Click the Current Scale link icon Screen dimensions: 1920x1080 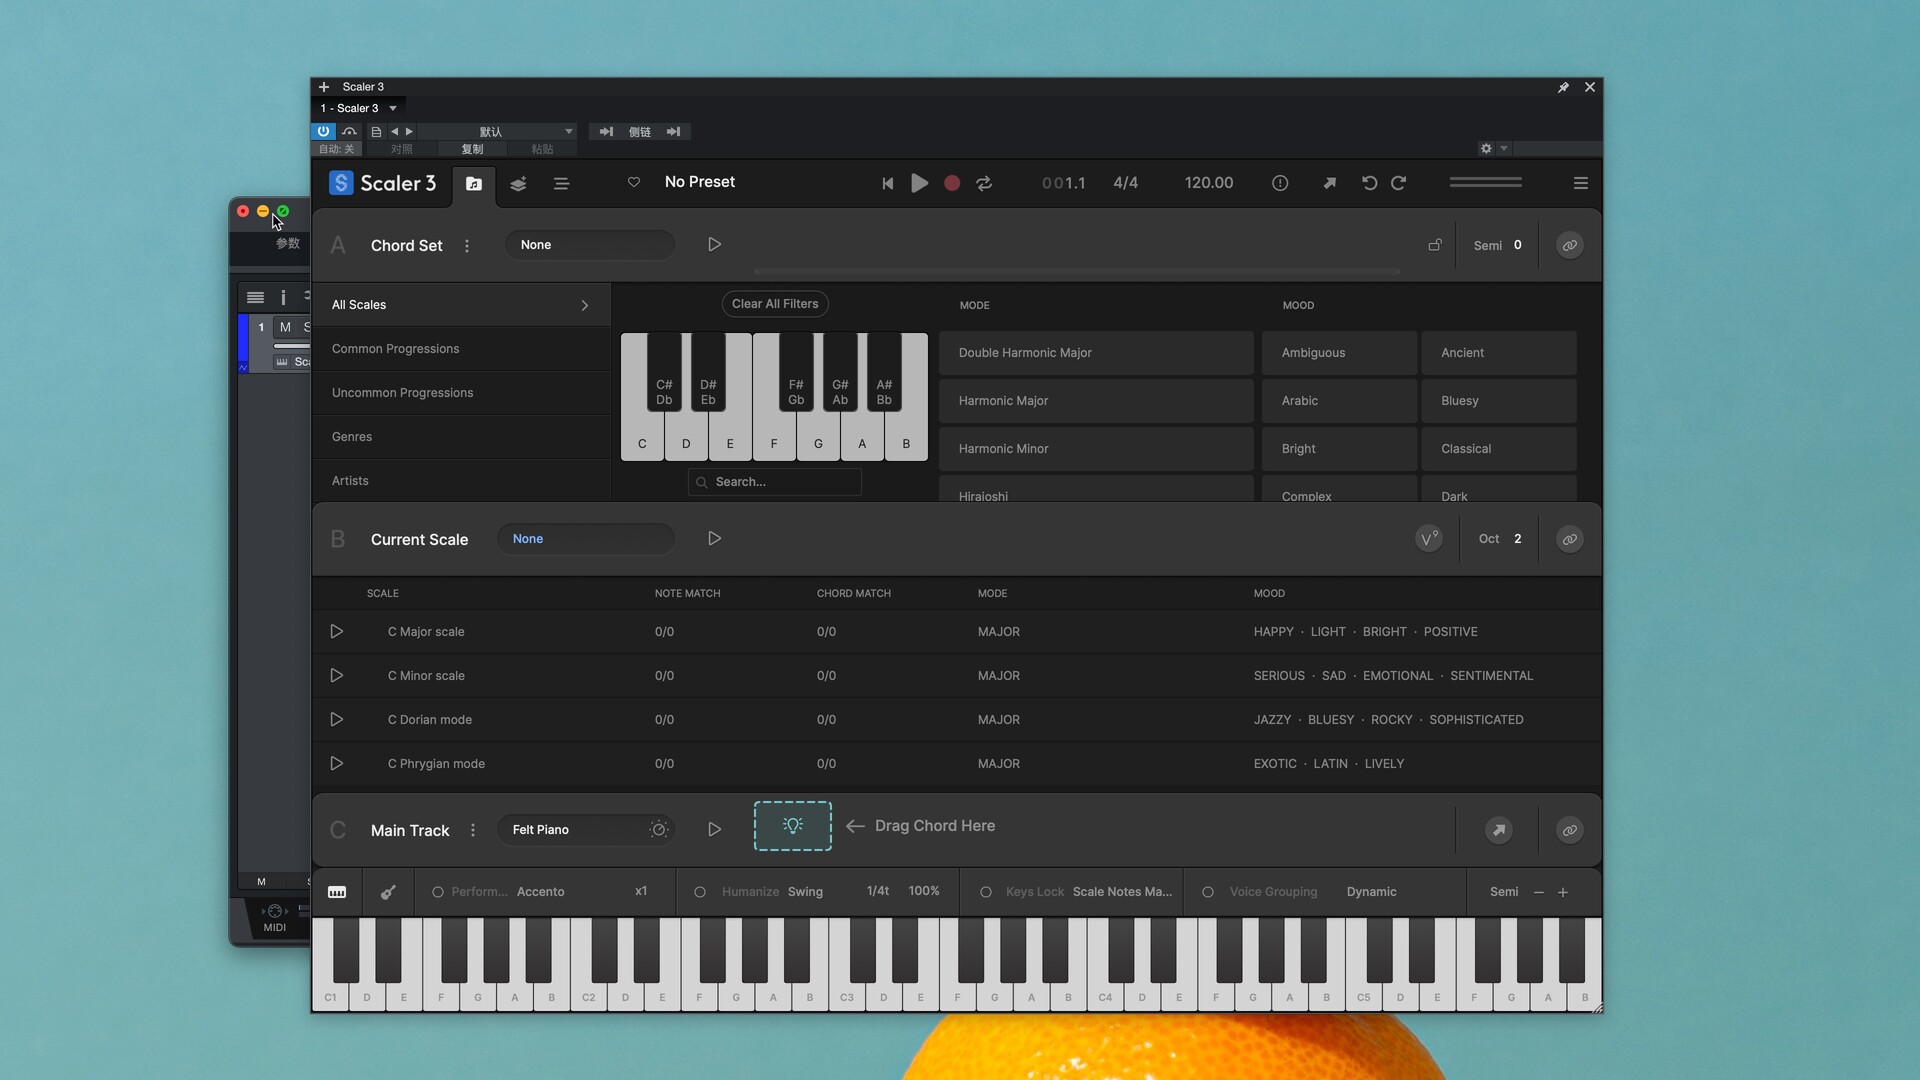coord(1570,539)
